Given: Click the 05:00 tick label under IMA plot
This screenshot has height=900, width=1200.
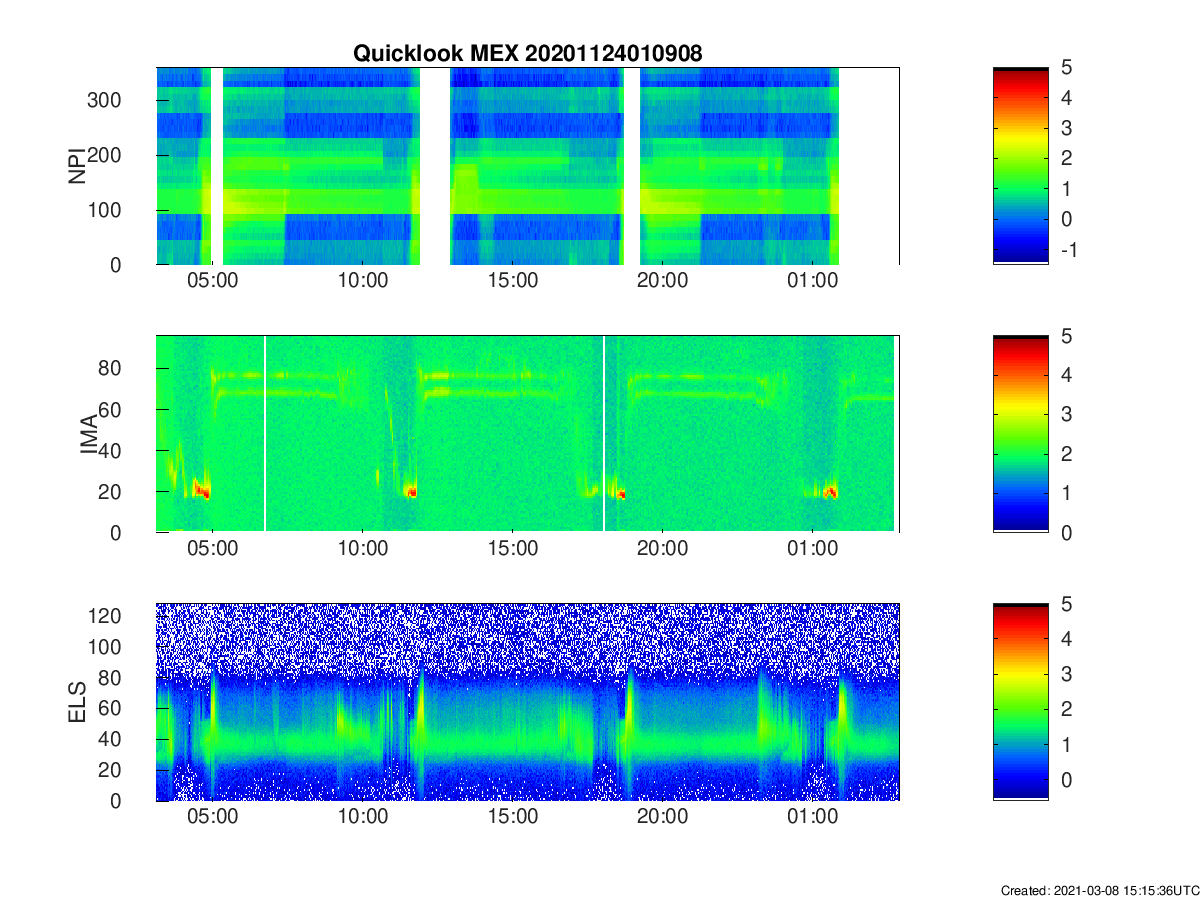Looking at the screenshot, I should pyautogui.click(x=213, y=549).
